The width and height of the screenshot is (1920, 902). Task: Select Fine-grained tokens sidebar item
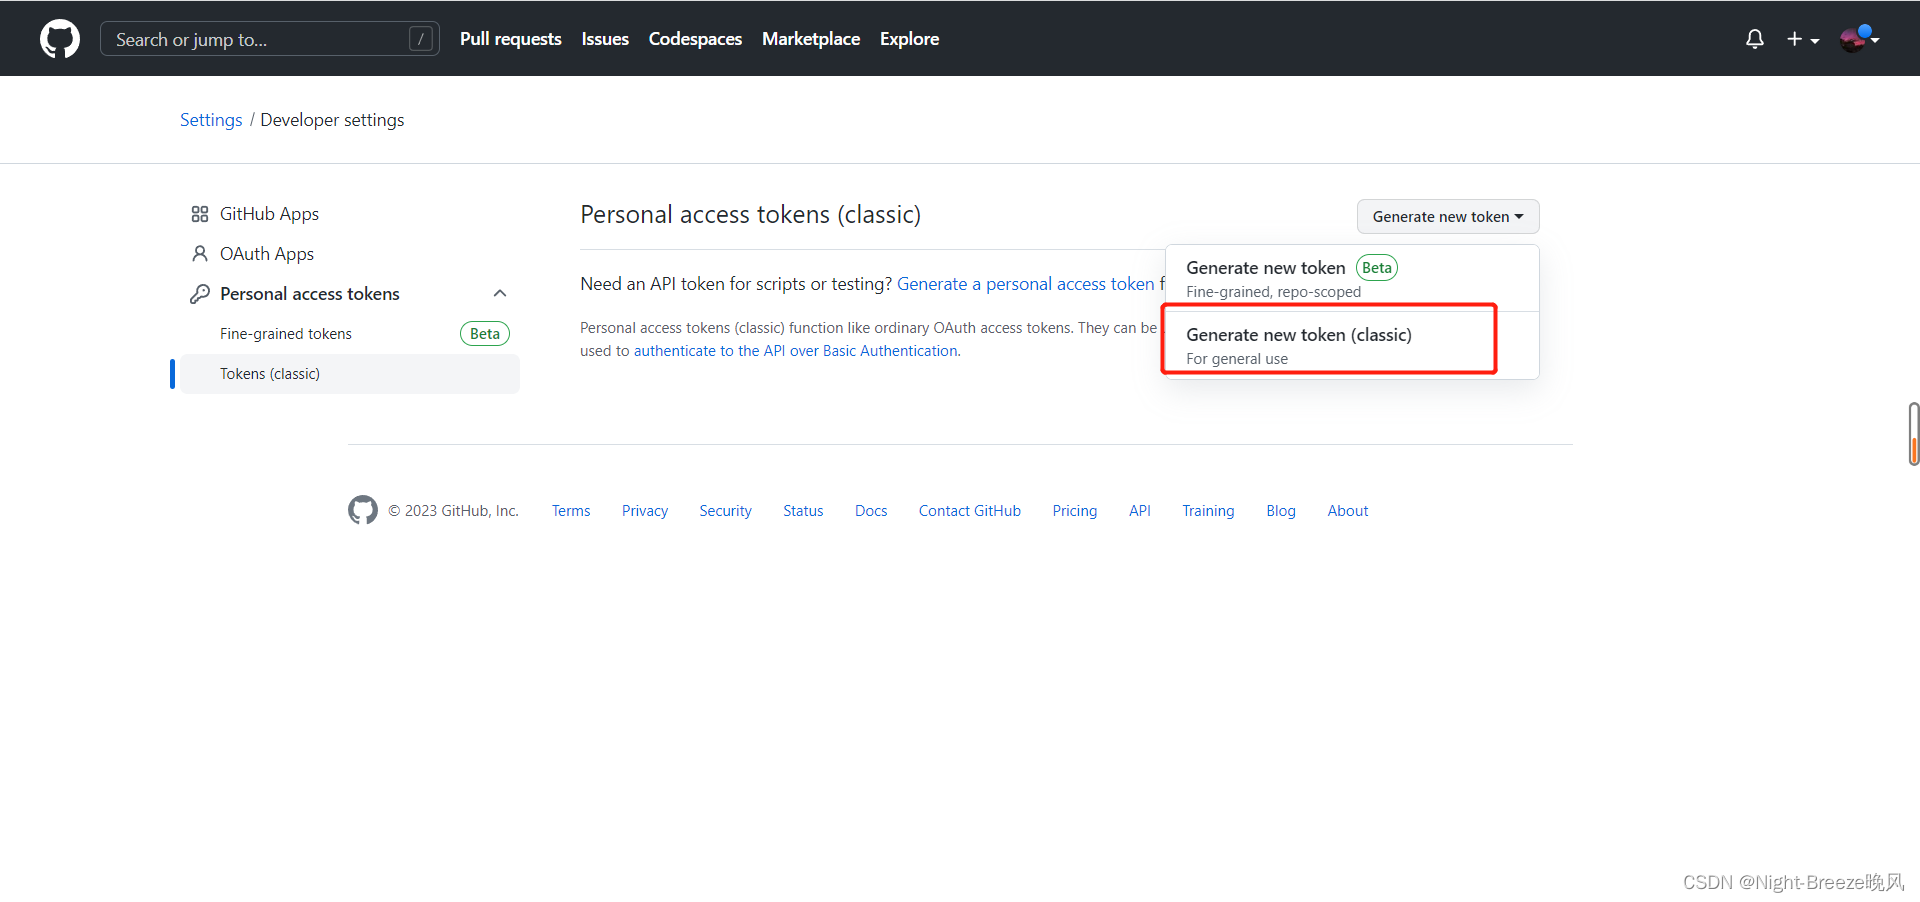coord(350,334)
